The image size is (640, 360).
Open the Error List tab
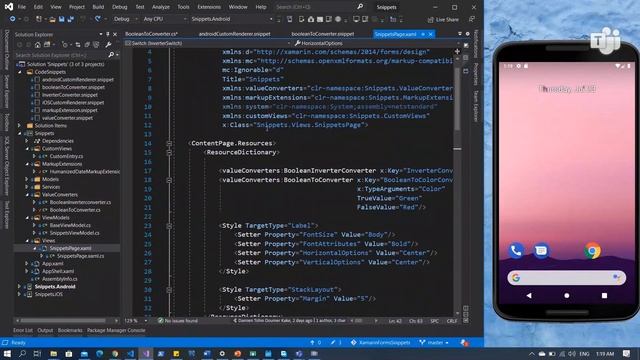click(x=23, y=330)
